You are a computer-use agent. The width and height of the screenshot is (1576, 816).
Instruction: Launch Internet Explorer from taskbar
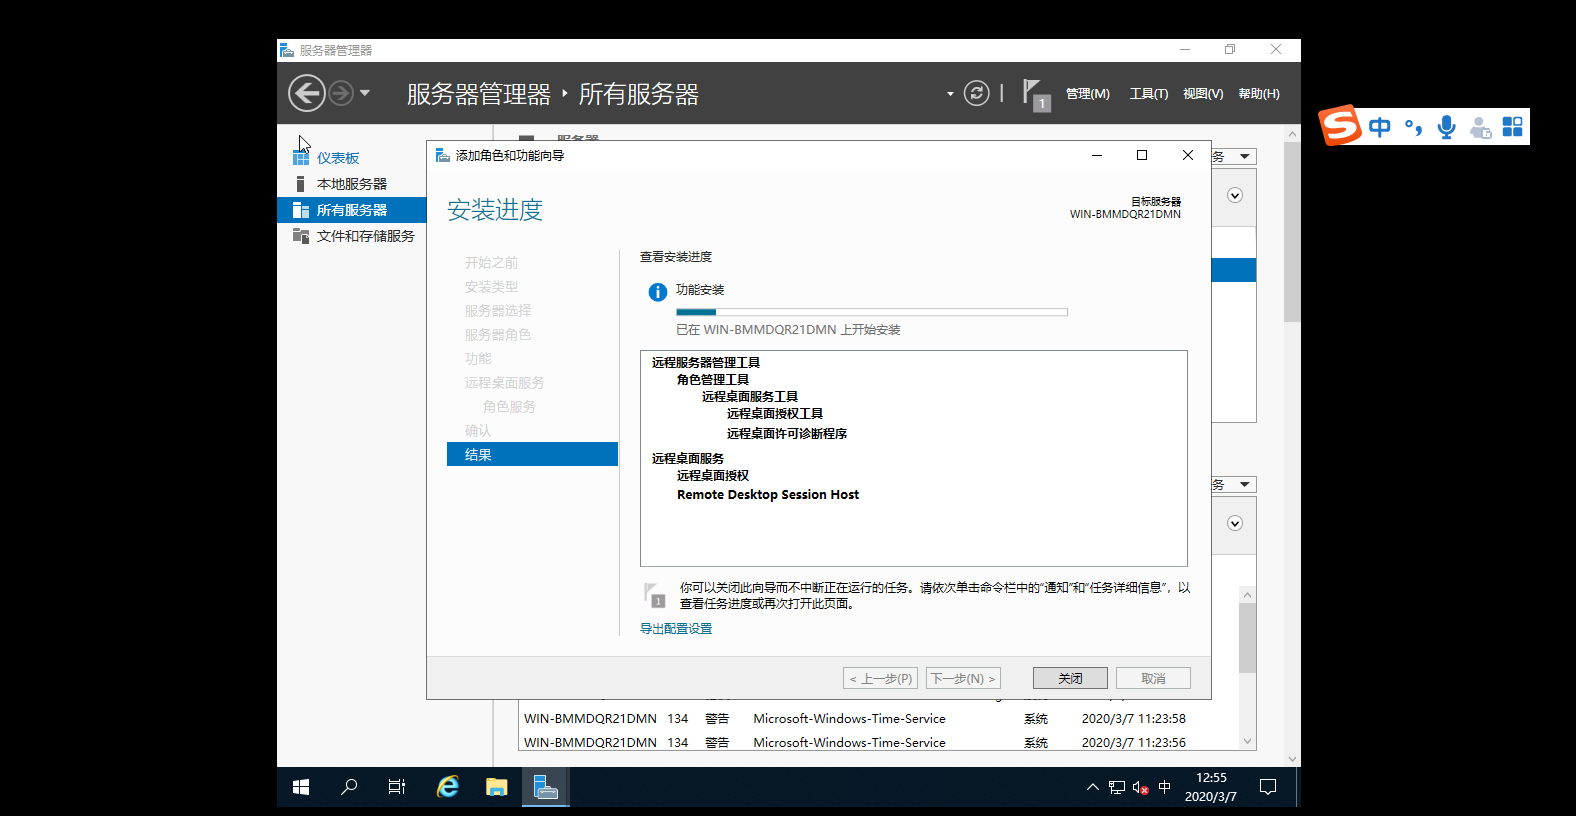(x=447, y=787)
